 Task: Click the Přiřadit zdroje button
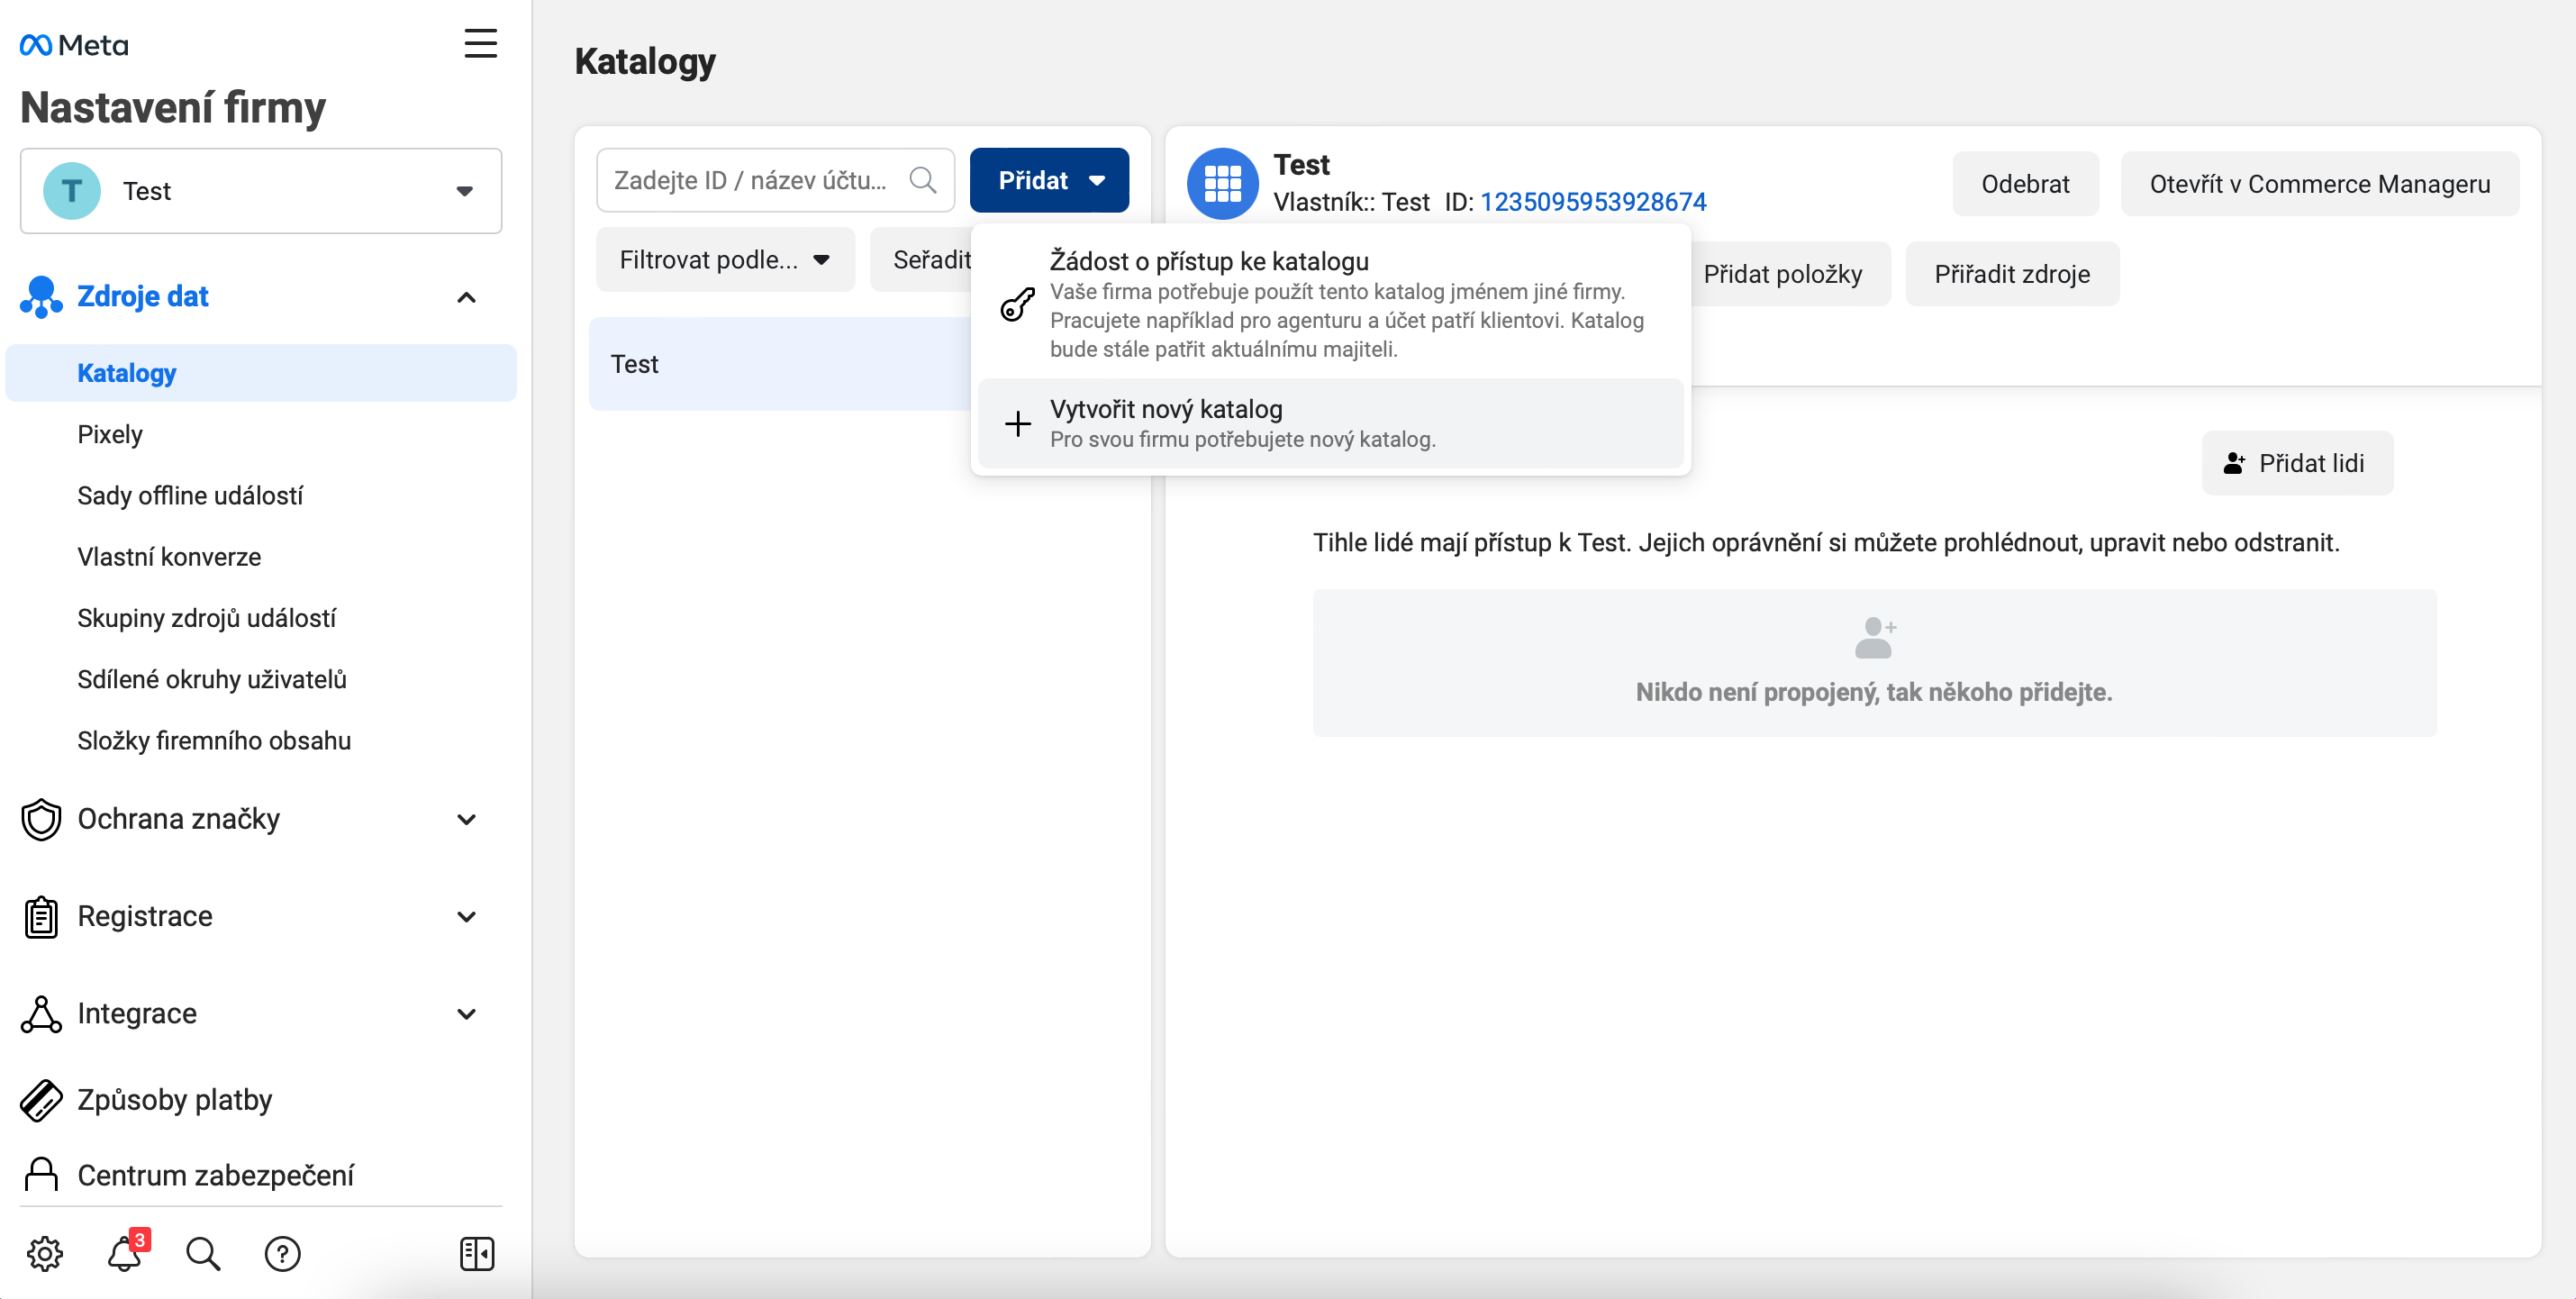pyautogui.click(x=2011, y=273)
